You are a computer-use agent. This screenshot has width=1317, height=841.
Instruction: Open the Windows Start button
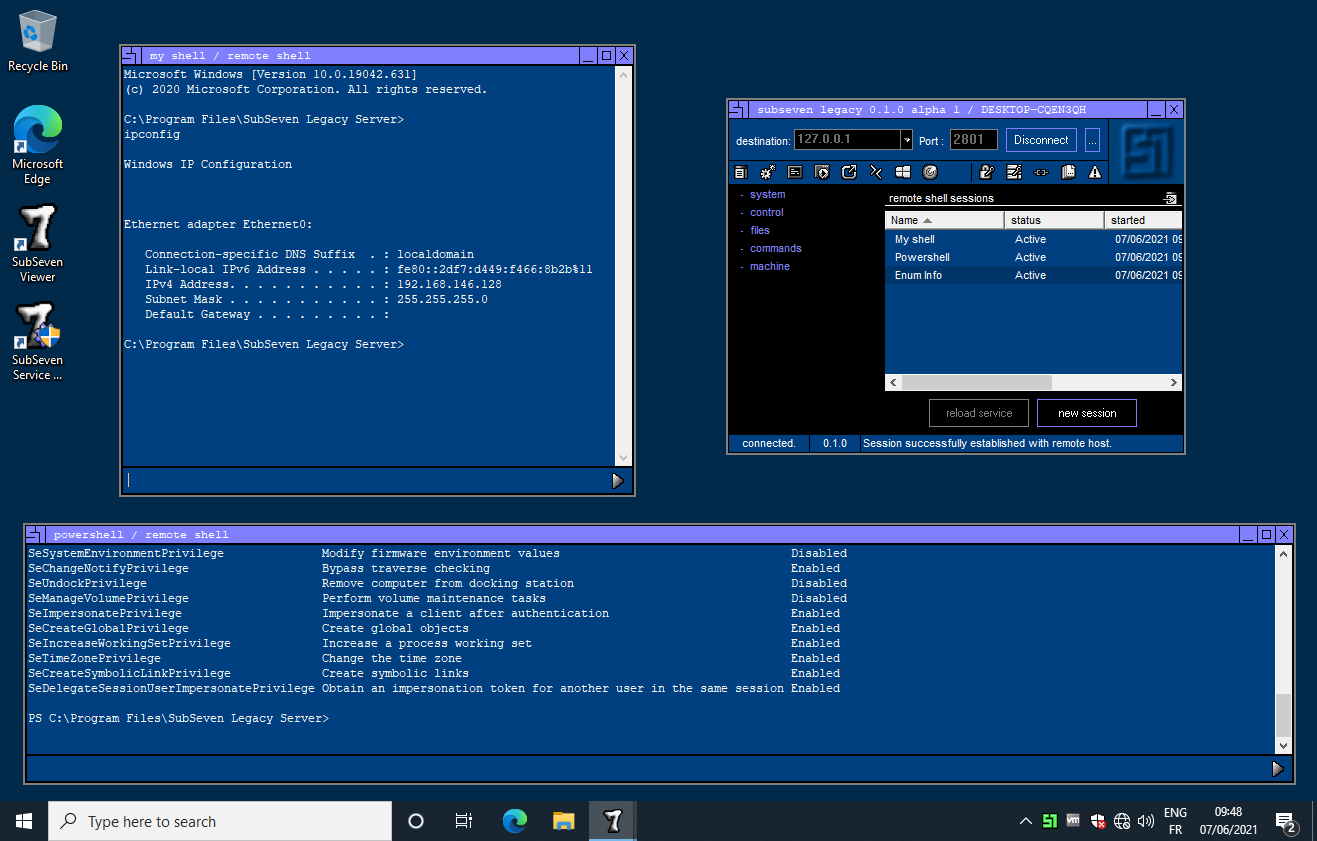click(x=24, y=821)
